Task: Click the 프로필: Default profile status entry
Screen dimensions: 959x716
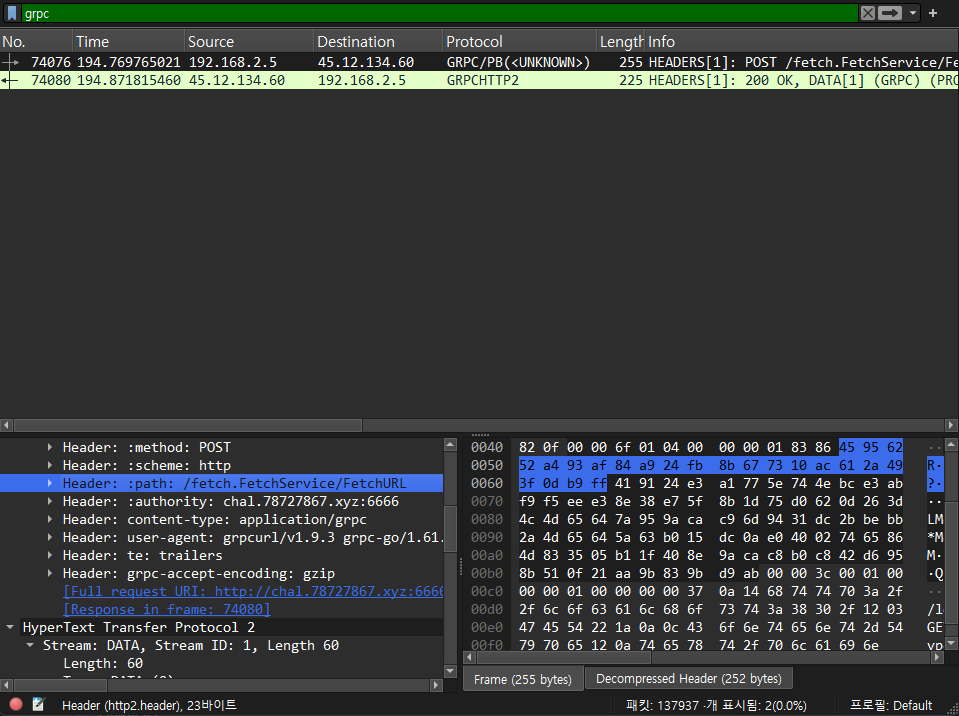Action: (x=891, y=705)
